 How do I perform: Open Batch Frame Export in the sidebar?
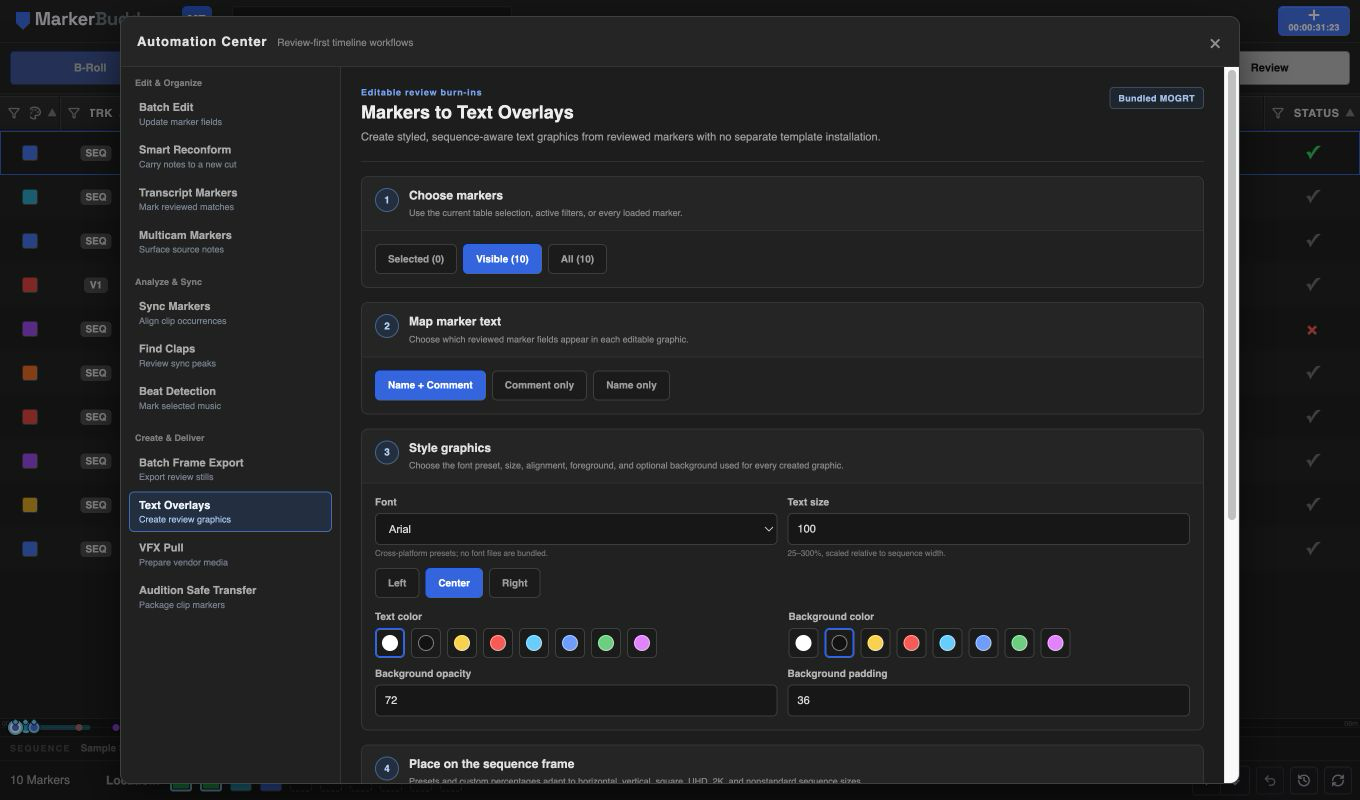pos(230,469)
